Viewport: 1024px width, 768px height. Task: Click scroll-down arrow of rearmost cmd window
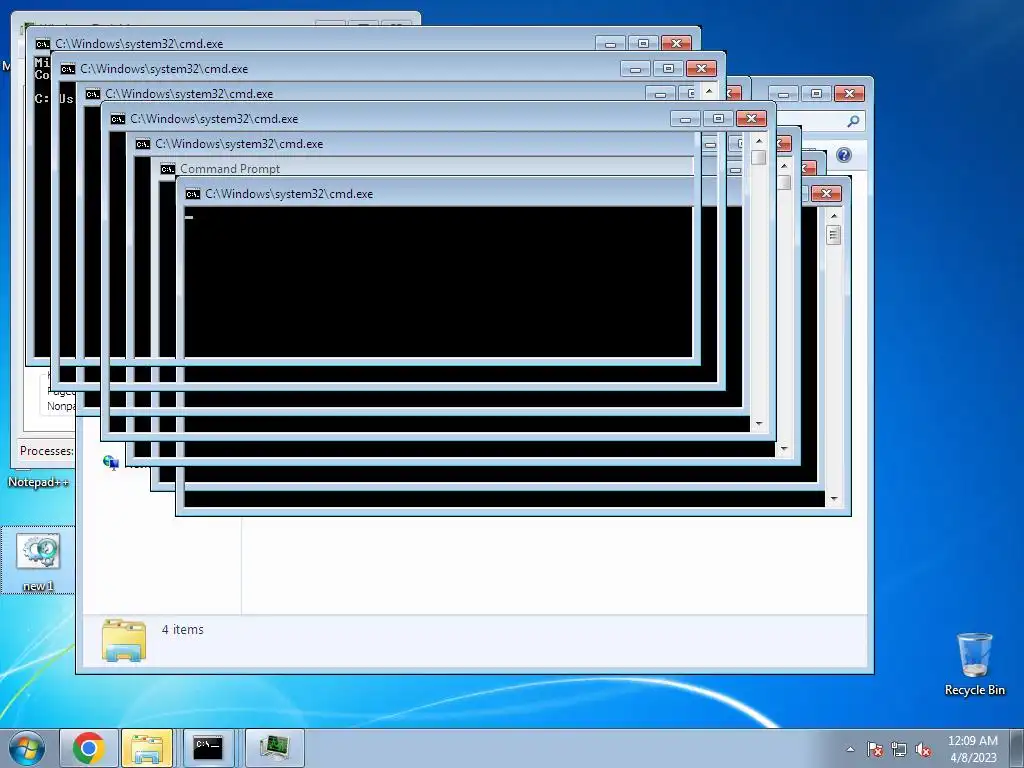[x=833, y=499]
